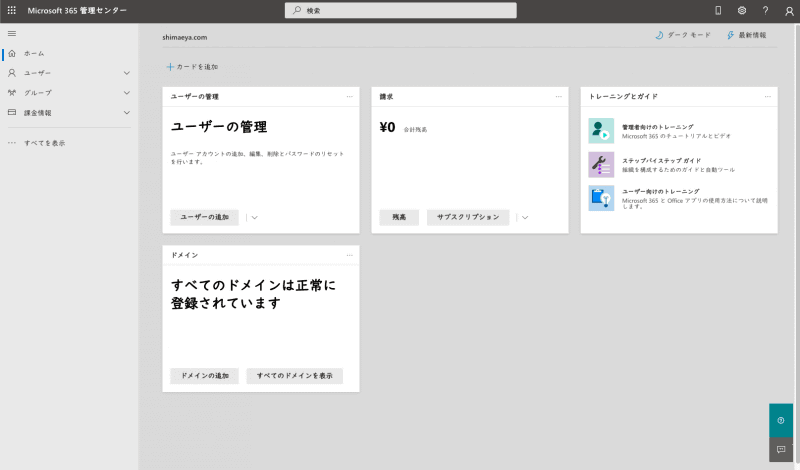Click the 合計残高 label
800x470 pixels.
pyautogui.click(x=415, y=130)
